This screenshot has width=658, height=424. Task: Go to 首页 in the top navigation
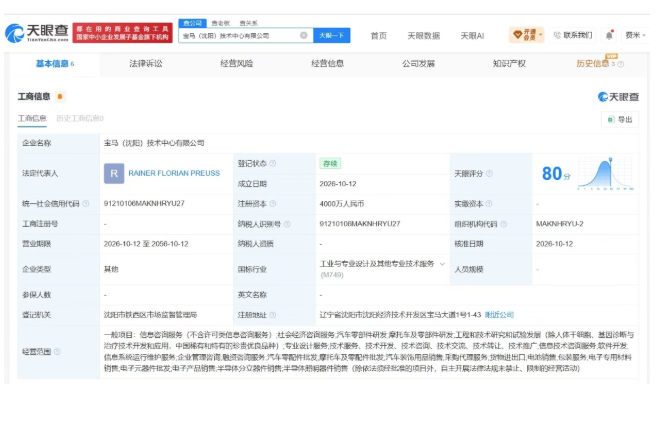point(379,36)
